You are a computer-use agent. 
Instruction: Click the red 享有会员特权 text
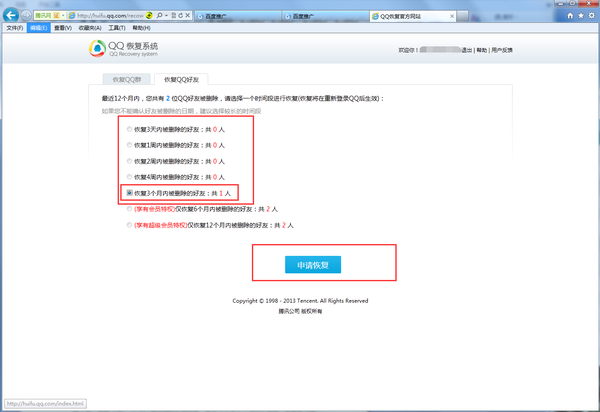[155, 209]
